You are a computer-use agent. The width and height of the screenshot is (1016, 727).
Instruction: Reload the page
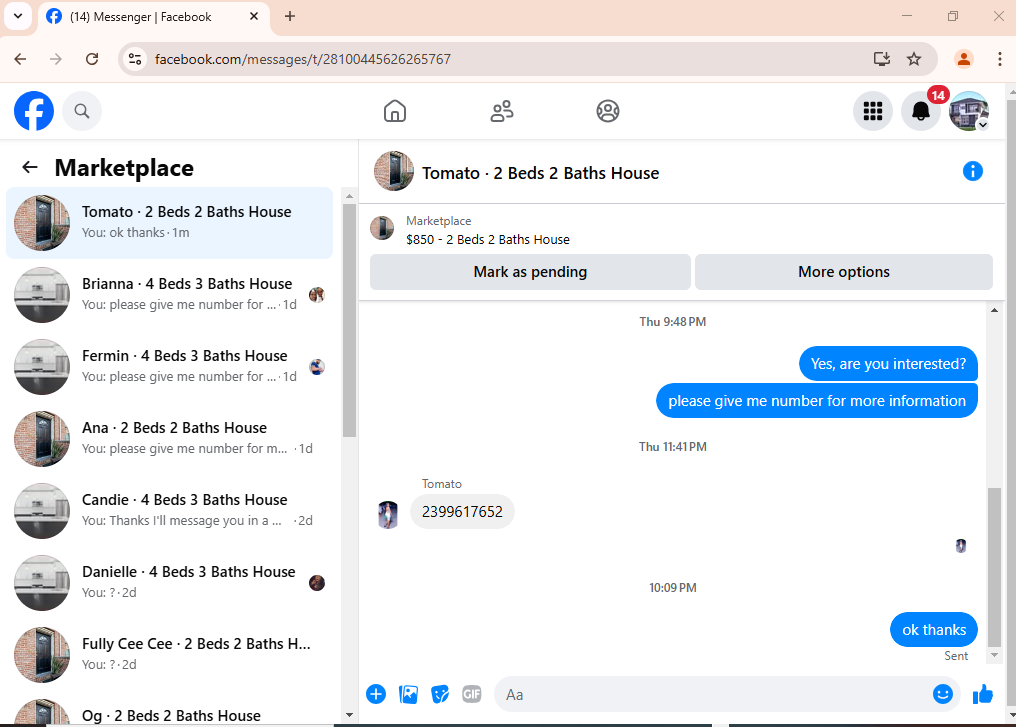(92, 59)
